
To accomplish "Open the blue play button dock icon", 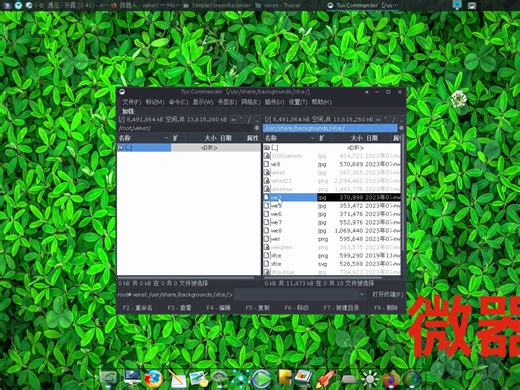I will [x=261, y=378].
